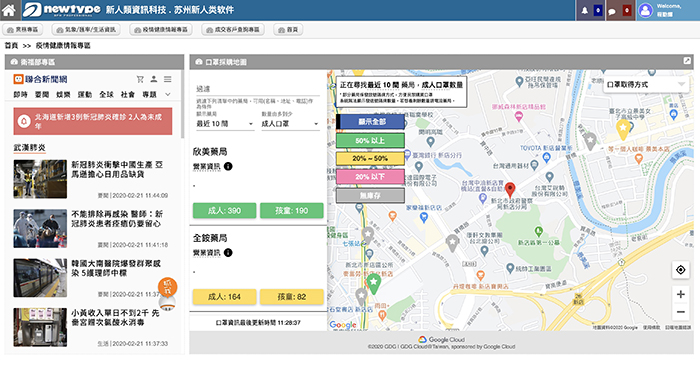Open thumbnail of 韓國大邱醫院 article
Screen dimensions: 700x365
40,278
